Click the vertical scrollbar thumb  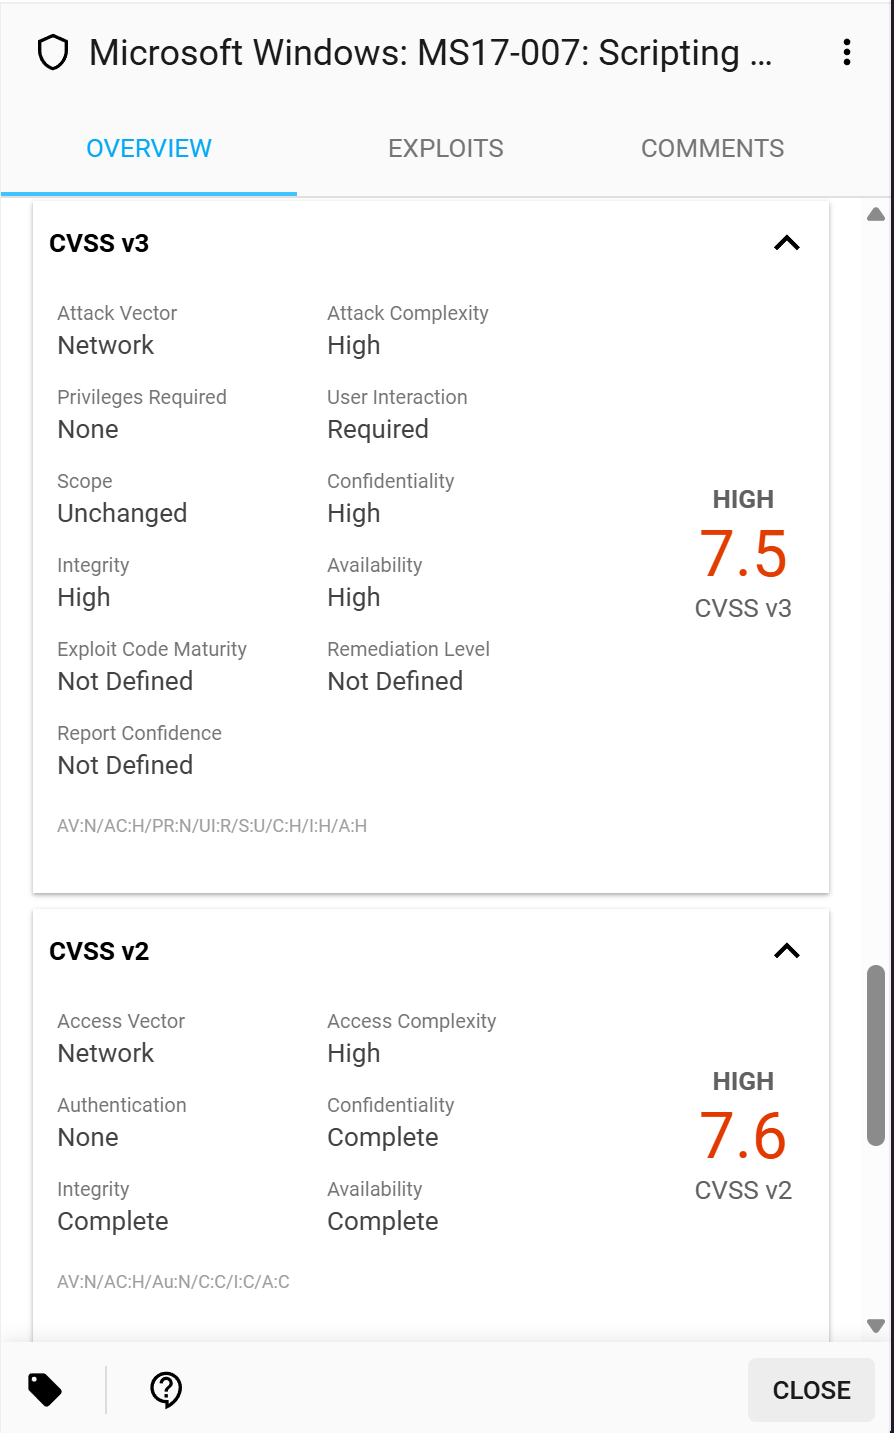point(876,1055)
